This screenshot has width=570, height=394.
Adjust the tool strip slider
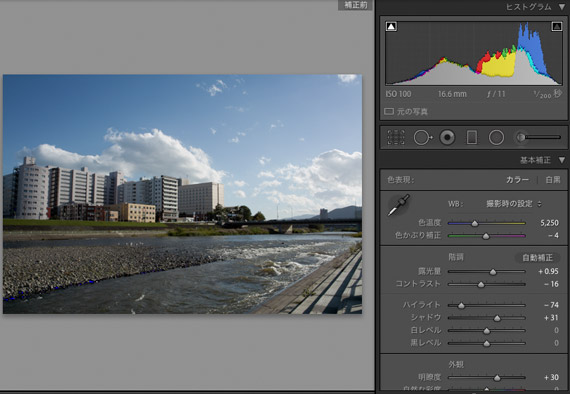[x=541, y=137]
